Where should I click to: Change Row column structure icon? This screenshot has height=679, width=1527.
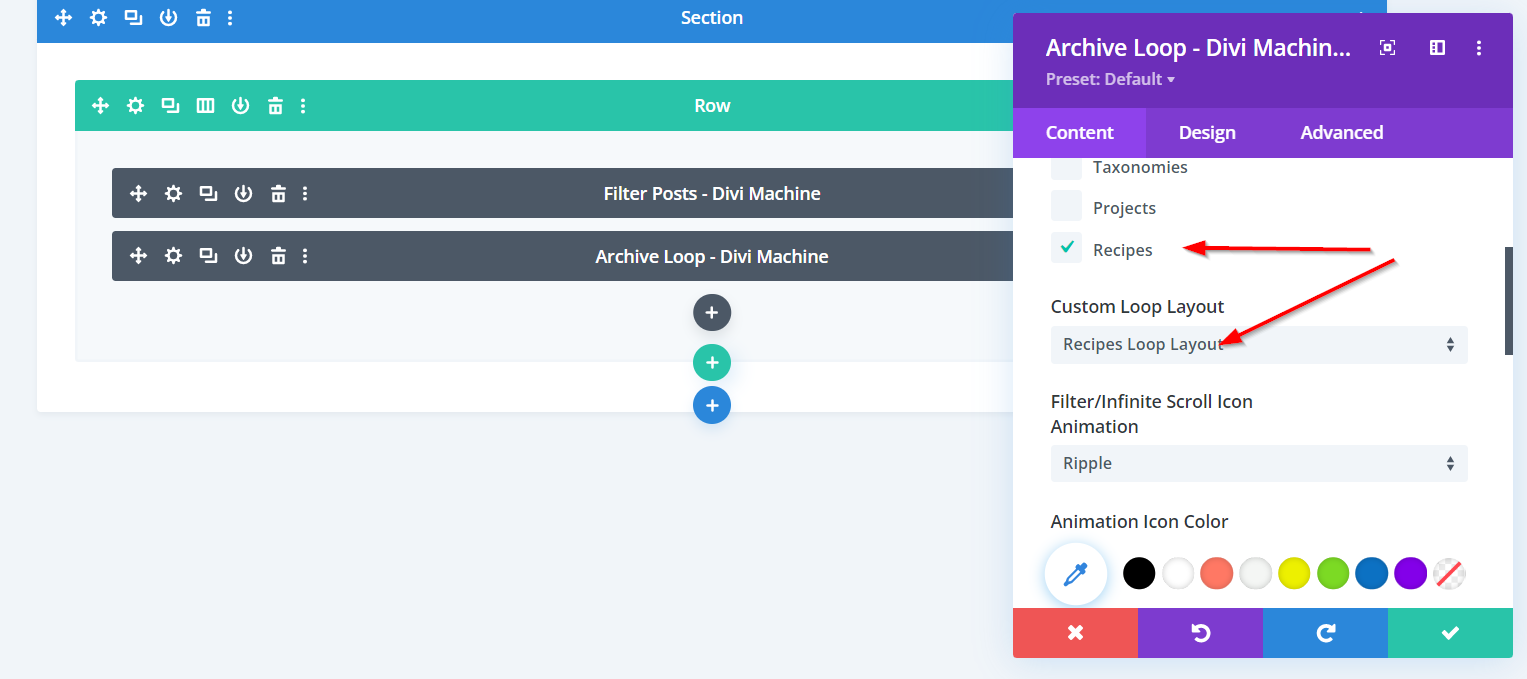[205, 106]
